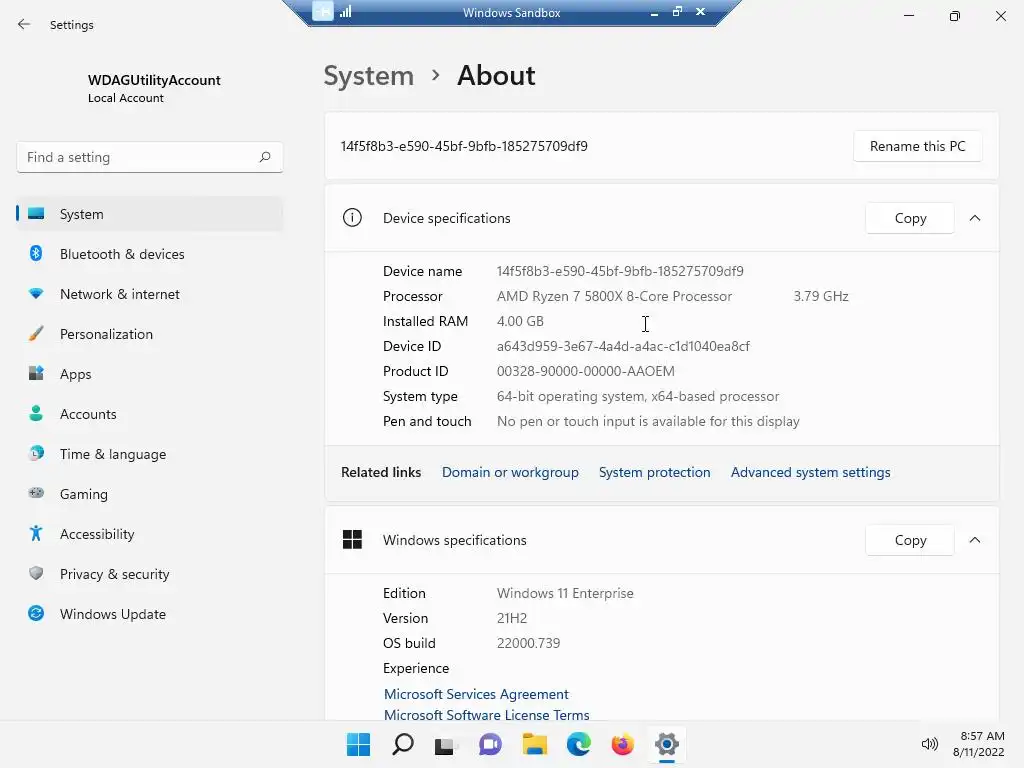Click the Installed RAM value 4.00 GB

520,321
